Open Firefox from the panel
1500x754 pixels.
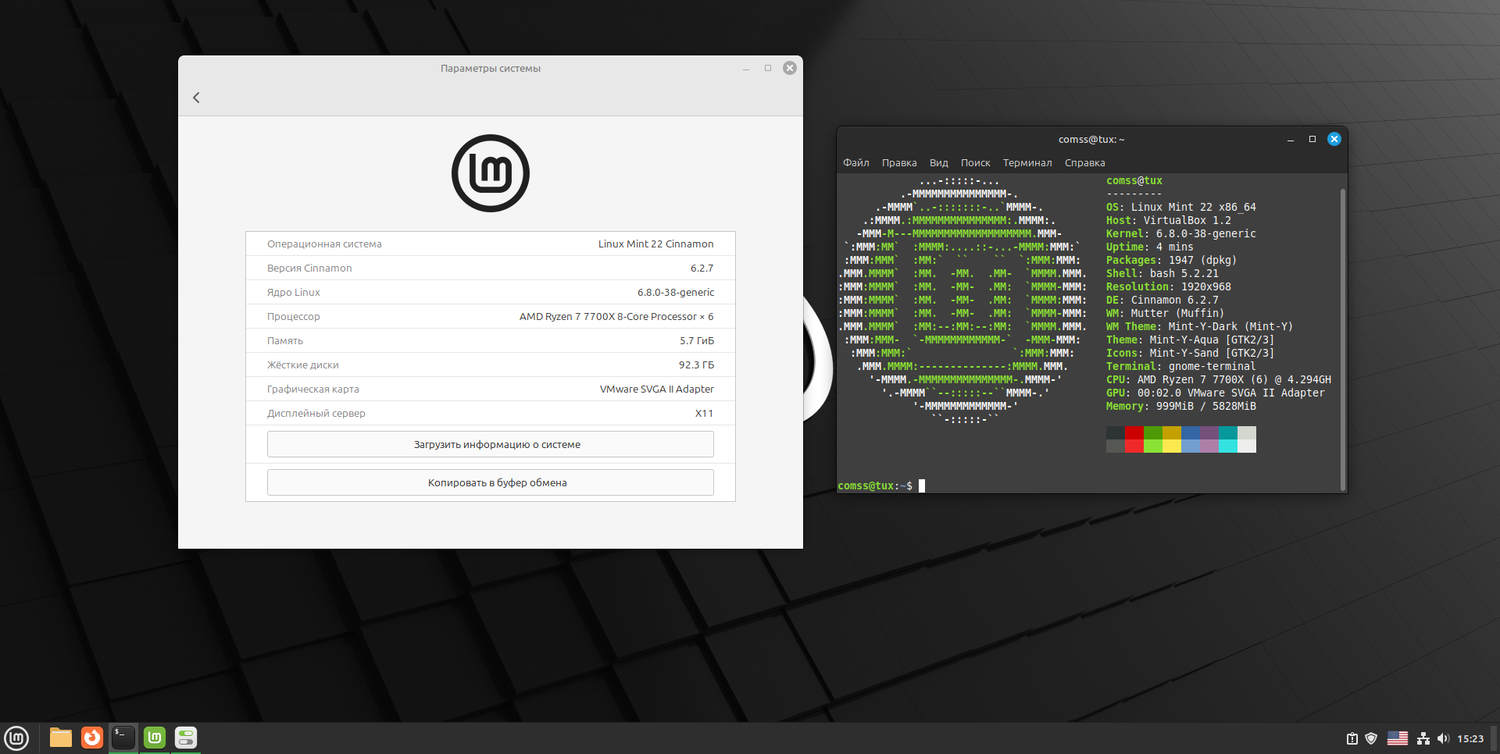coord(92,738)
